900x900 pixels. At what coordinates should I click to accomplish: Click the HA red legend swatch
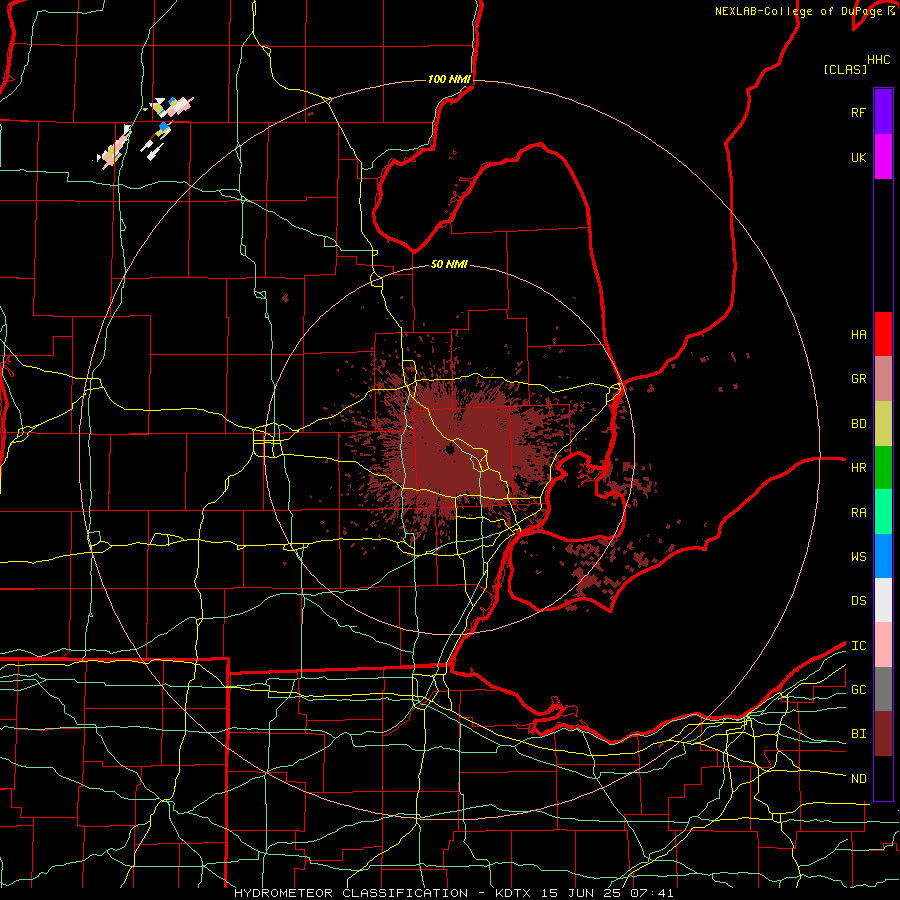pos(883,334)
